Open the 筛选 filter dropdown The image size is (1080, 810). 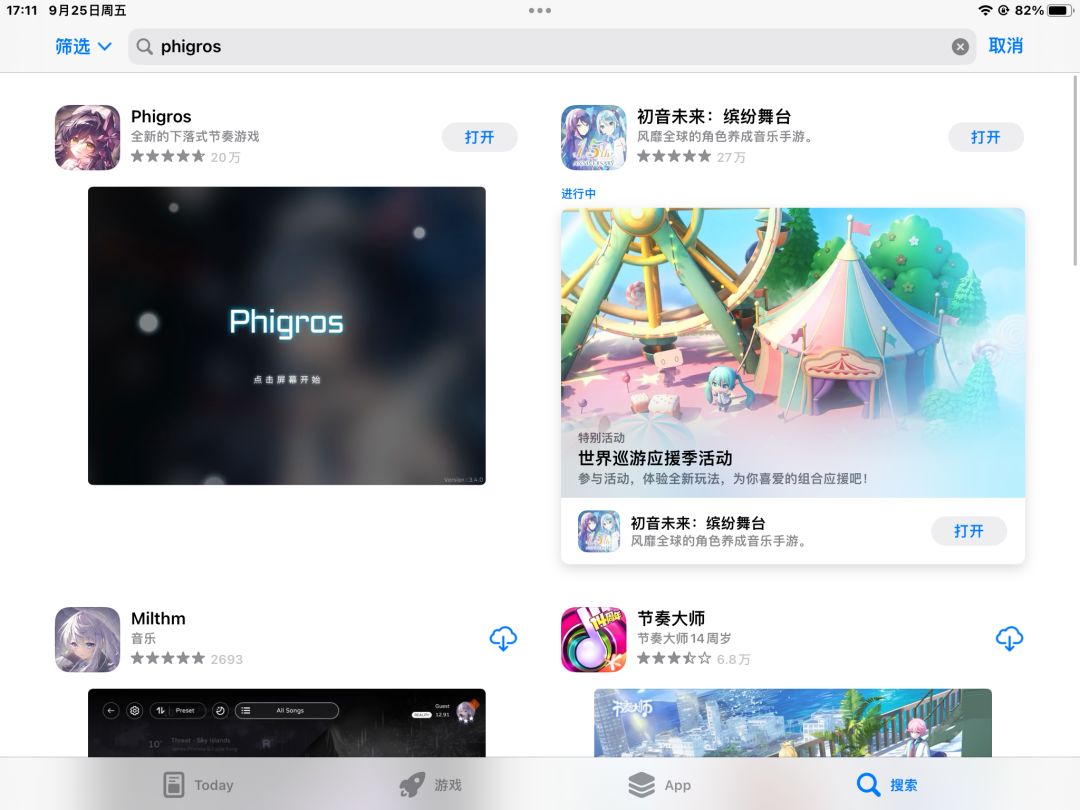pos(83,46)
